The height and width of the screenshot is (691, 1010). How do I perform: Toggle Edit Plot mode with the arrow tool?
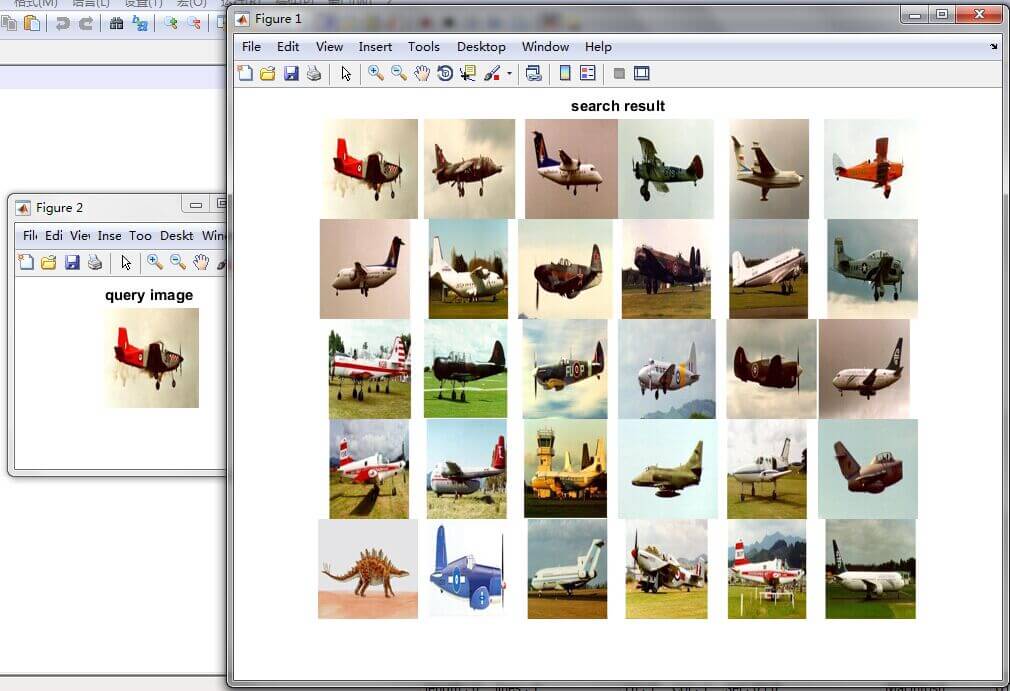[344, 73]
